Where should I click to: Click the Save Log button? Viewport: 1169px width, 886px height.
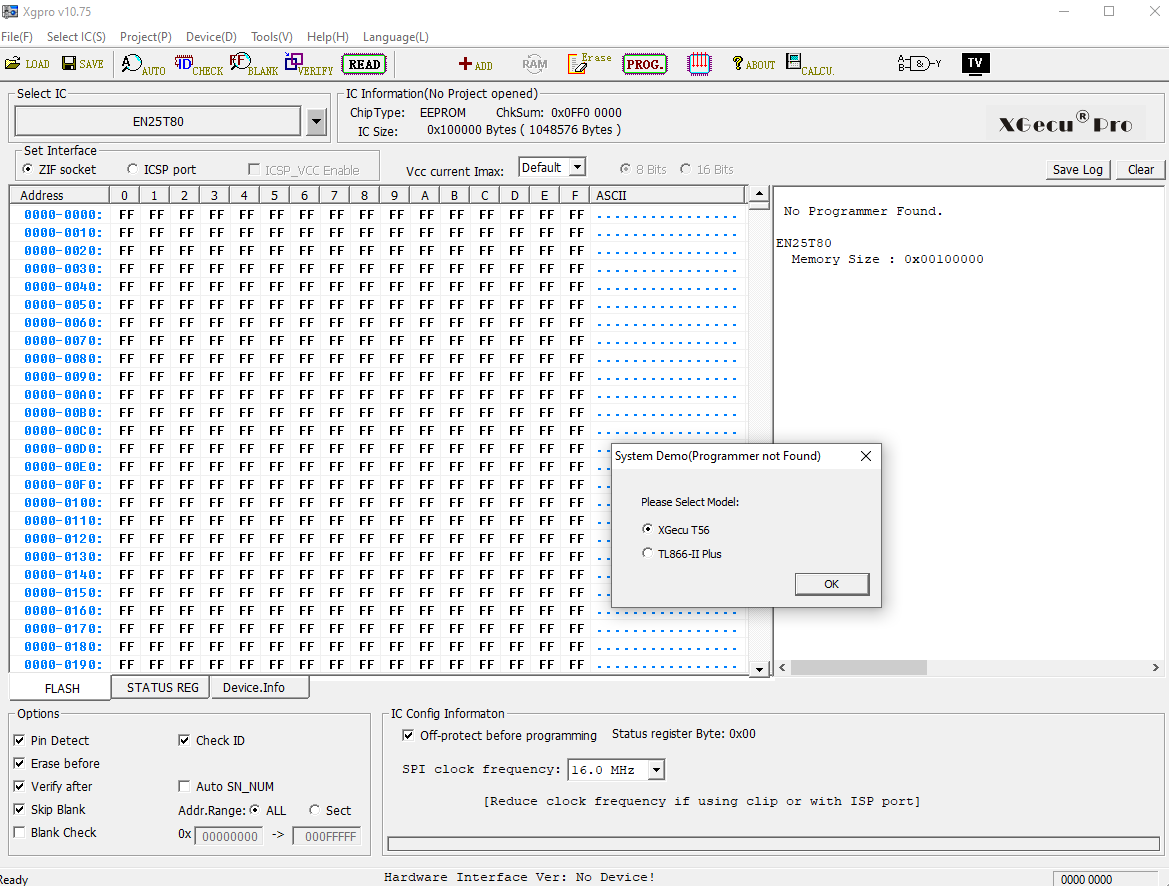click(1077, 169)
